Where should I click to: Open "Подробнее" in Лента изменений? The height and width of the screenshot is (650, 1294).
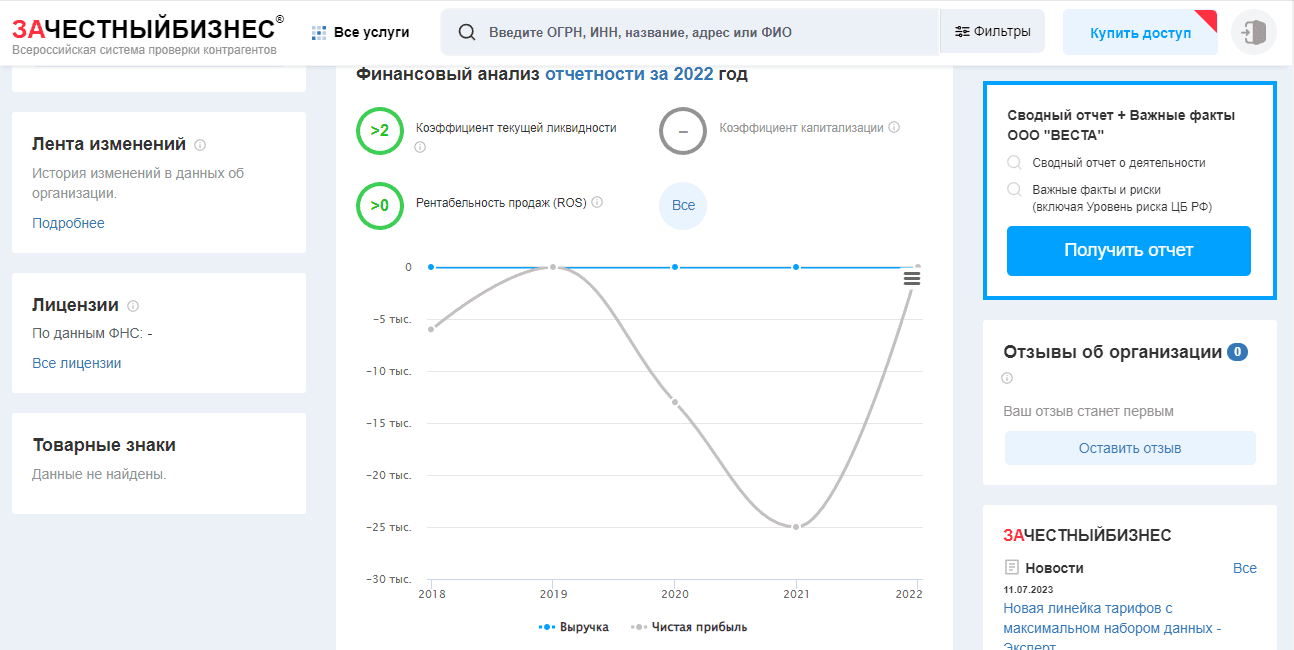pyautogui.click(x=68, y=222)
